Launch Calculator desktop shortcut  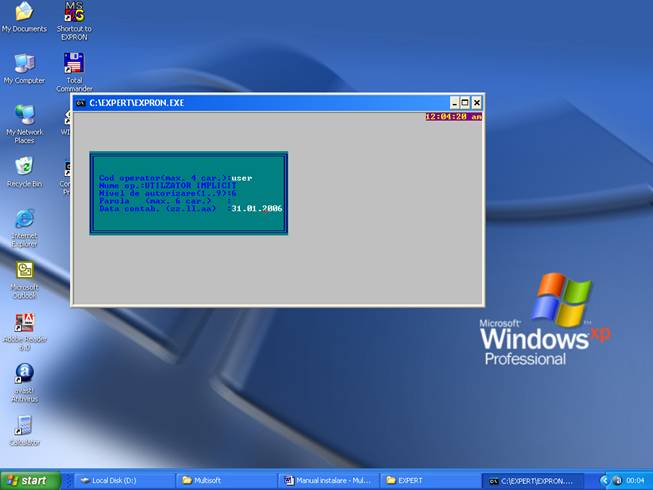[x=24, y=430]
